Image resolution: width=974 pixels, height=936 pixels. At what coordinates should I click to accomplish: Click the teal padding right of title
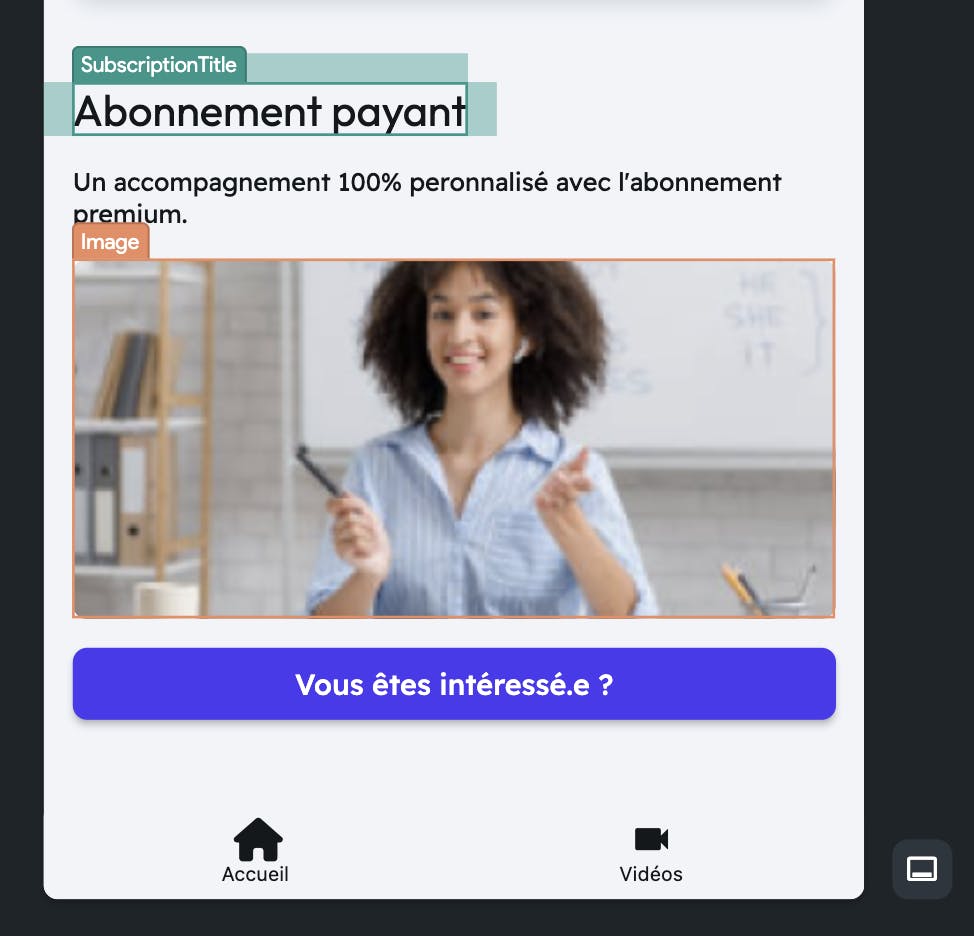coord(482,109)
